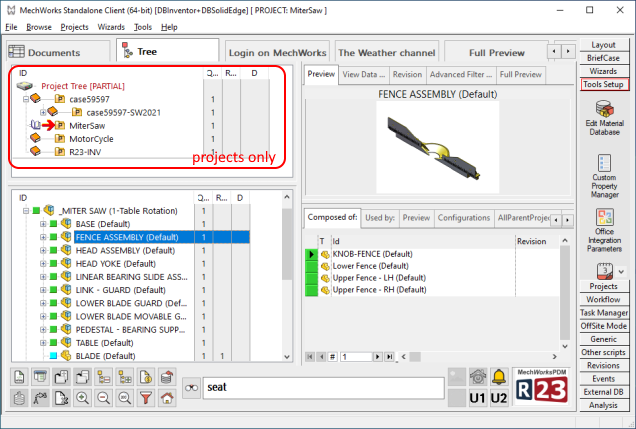The width and height of the screenshot is (636, 429).
Task: Click the window table layout icon
Action: [x=40, y=377]
